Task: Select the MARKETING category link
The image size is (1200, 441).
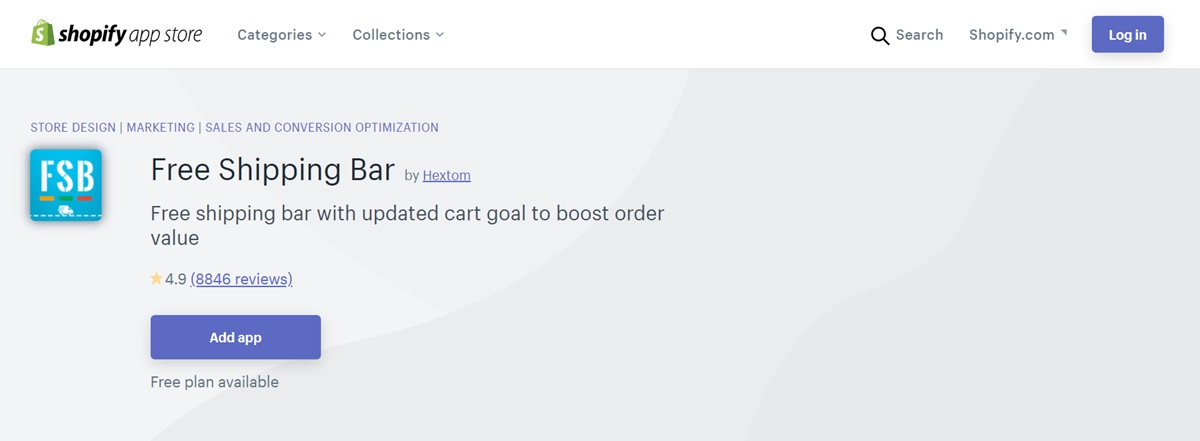Action: pos(161,128)
